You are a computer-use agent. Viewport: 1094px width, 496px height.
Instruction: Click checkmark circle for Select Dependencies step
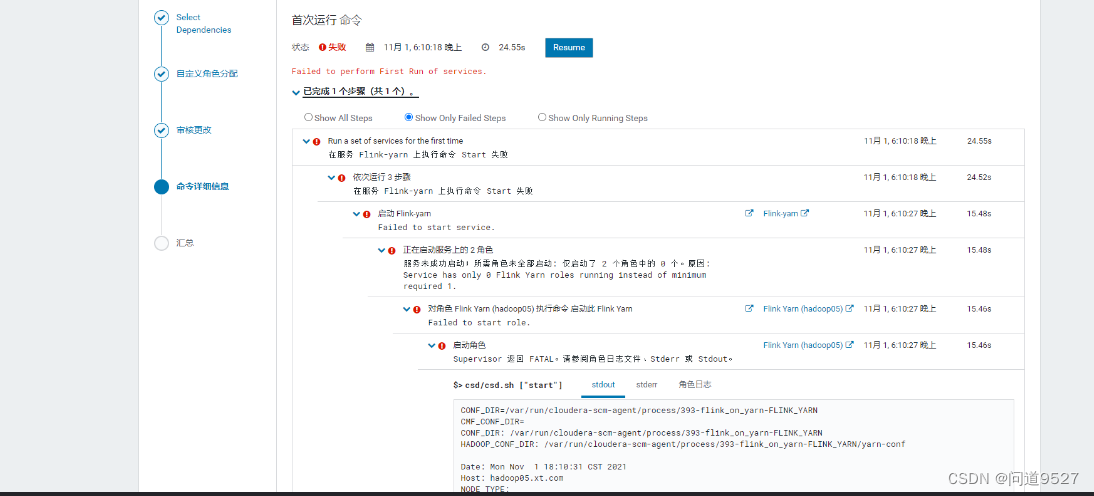(x=161, y=17)
